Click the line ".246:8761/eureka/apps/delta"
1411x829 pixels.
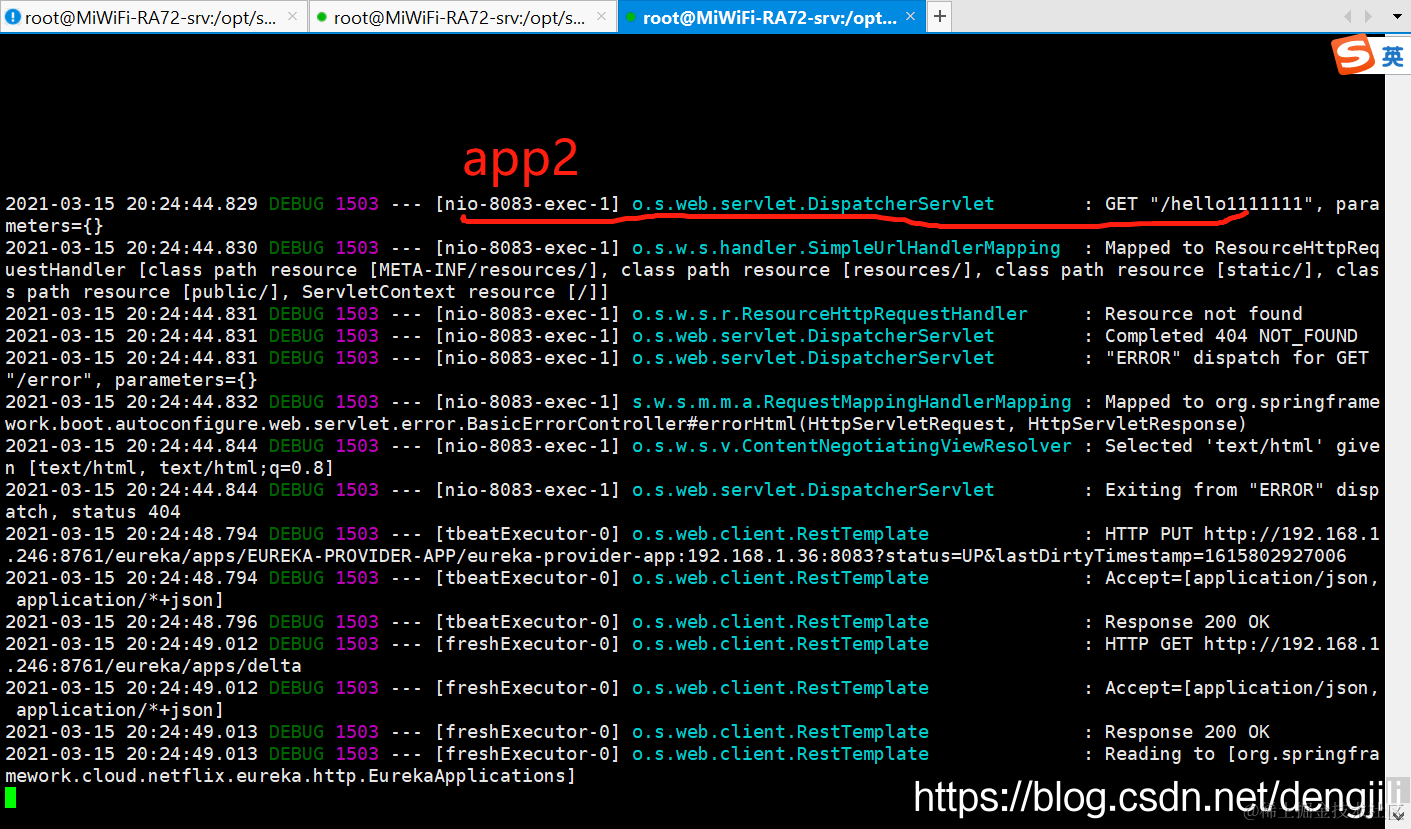tap(153, 666)
